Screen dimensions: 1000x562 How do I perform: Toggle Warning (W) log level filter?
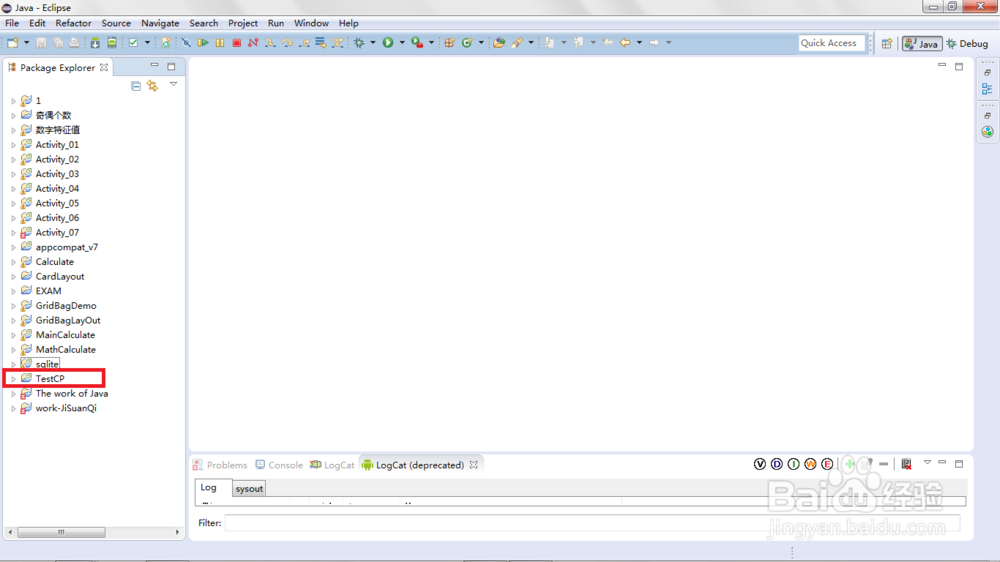click(x=811, y=464)
